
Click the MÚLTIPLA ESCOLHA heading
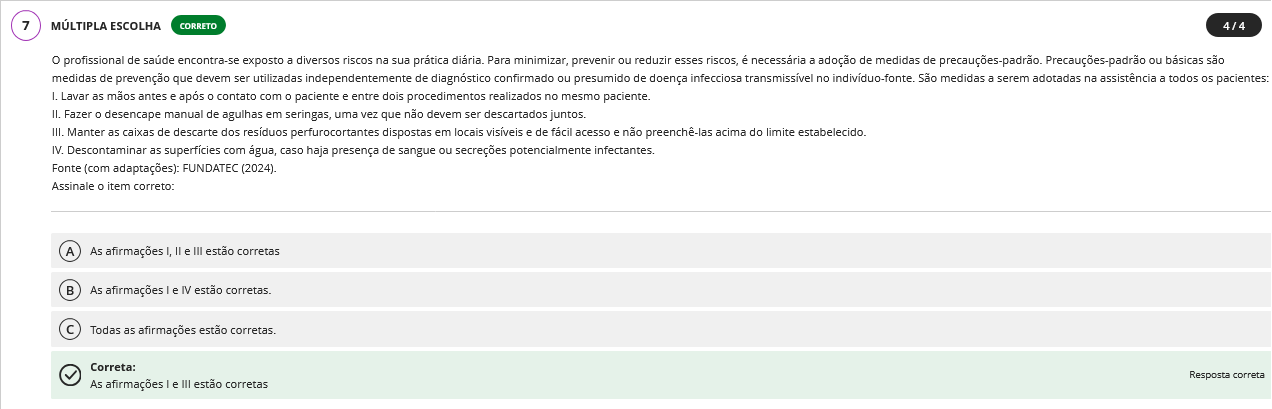pos(106,25)
